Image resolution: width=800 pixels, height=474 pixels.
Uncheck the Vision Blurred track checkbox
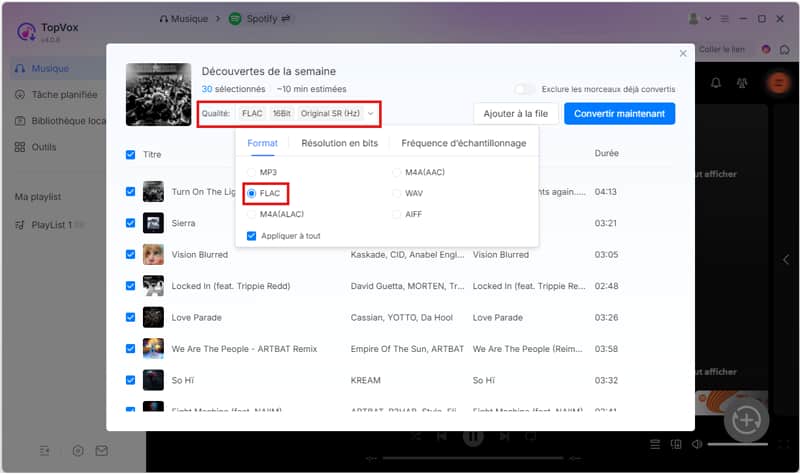pos(131,255)
